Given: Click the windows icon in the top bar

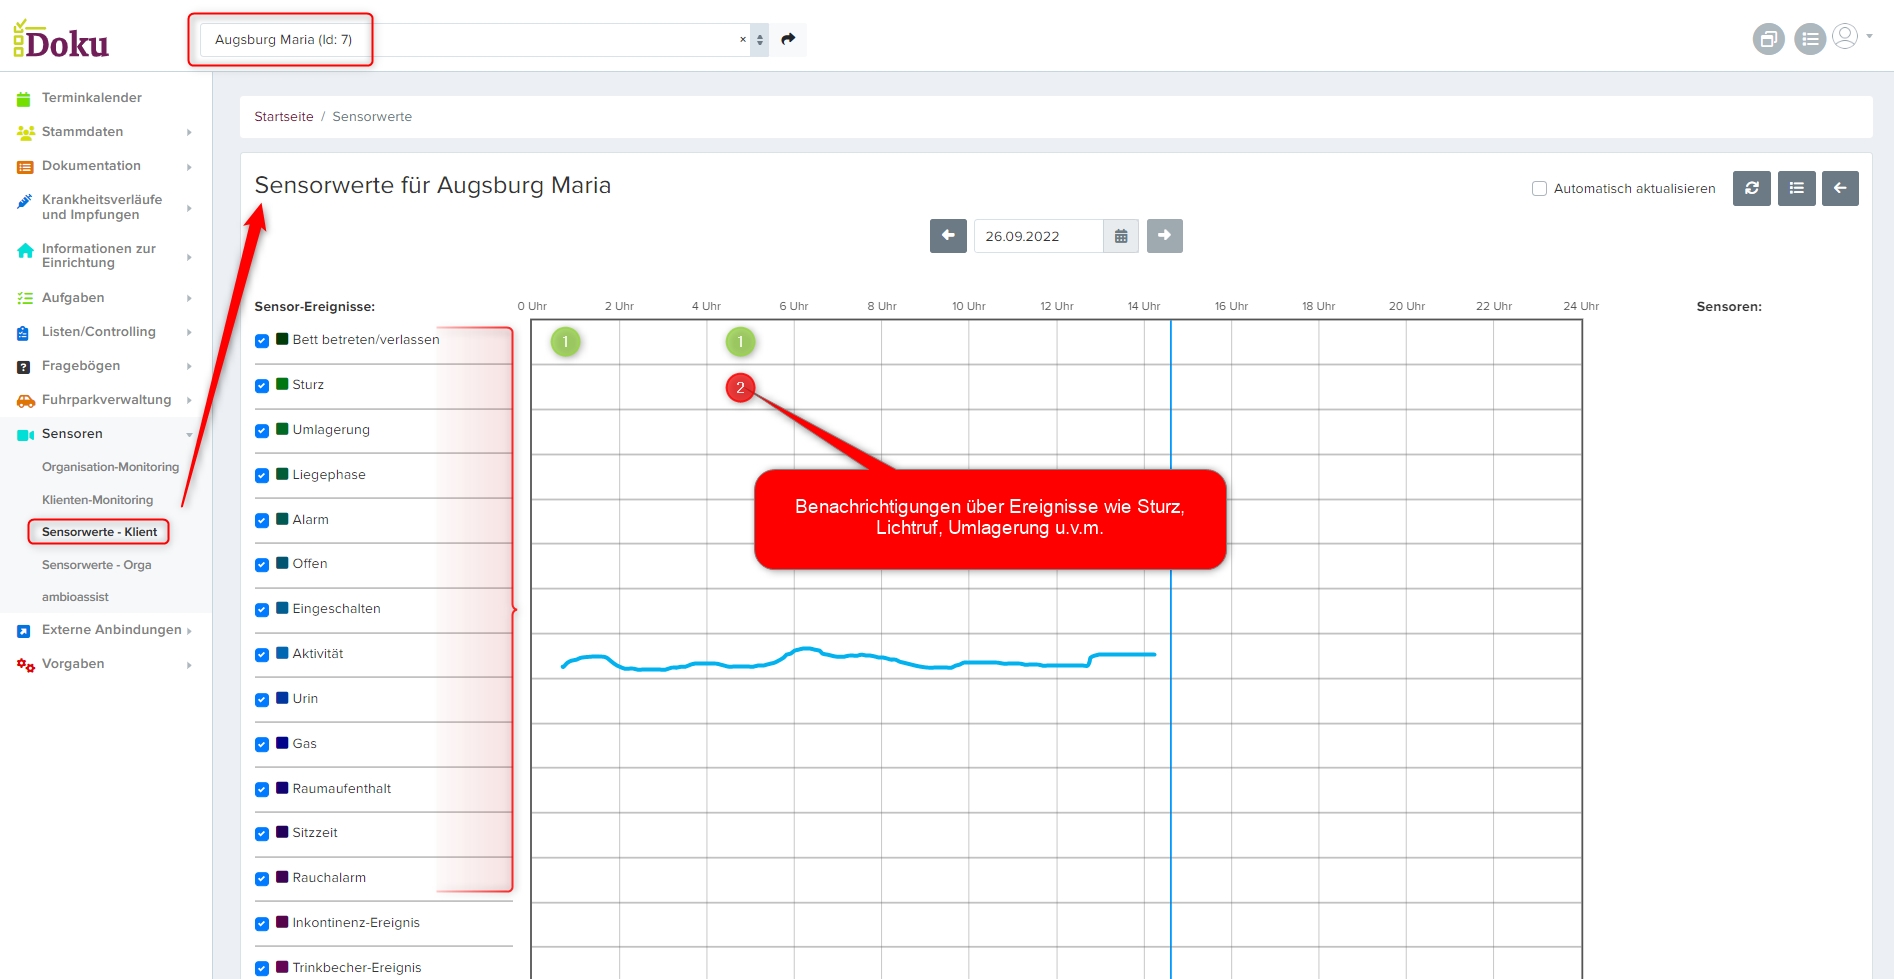Looking at the screenshot, I should point(1769,39).
